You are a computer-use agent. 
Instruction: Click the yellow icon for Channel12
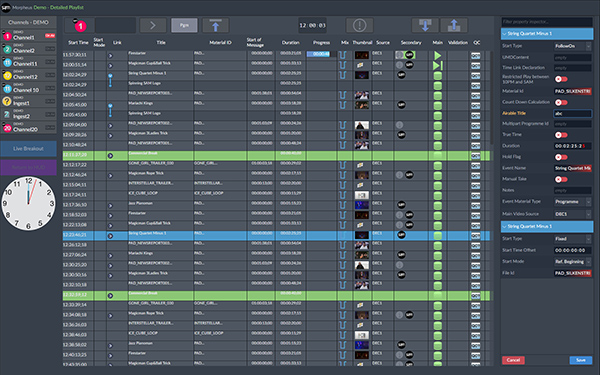[7, 76]
